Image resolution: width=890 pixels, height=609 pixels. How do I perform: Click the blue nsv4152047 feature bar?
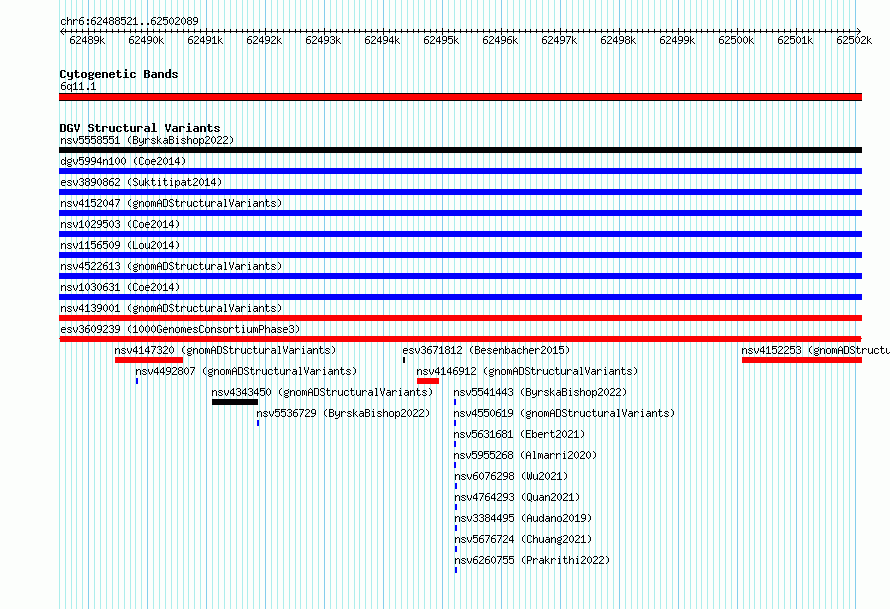tap(460, 213)
